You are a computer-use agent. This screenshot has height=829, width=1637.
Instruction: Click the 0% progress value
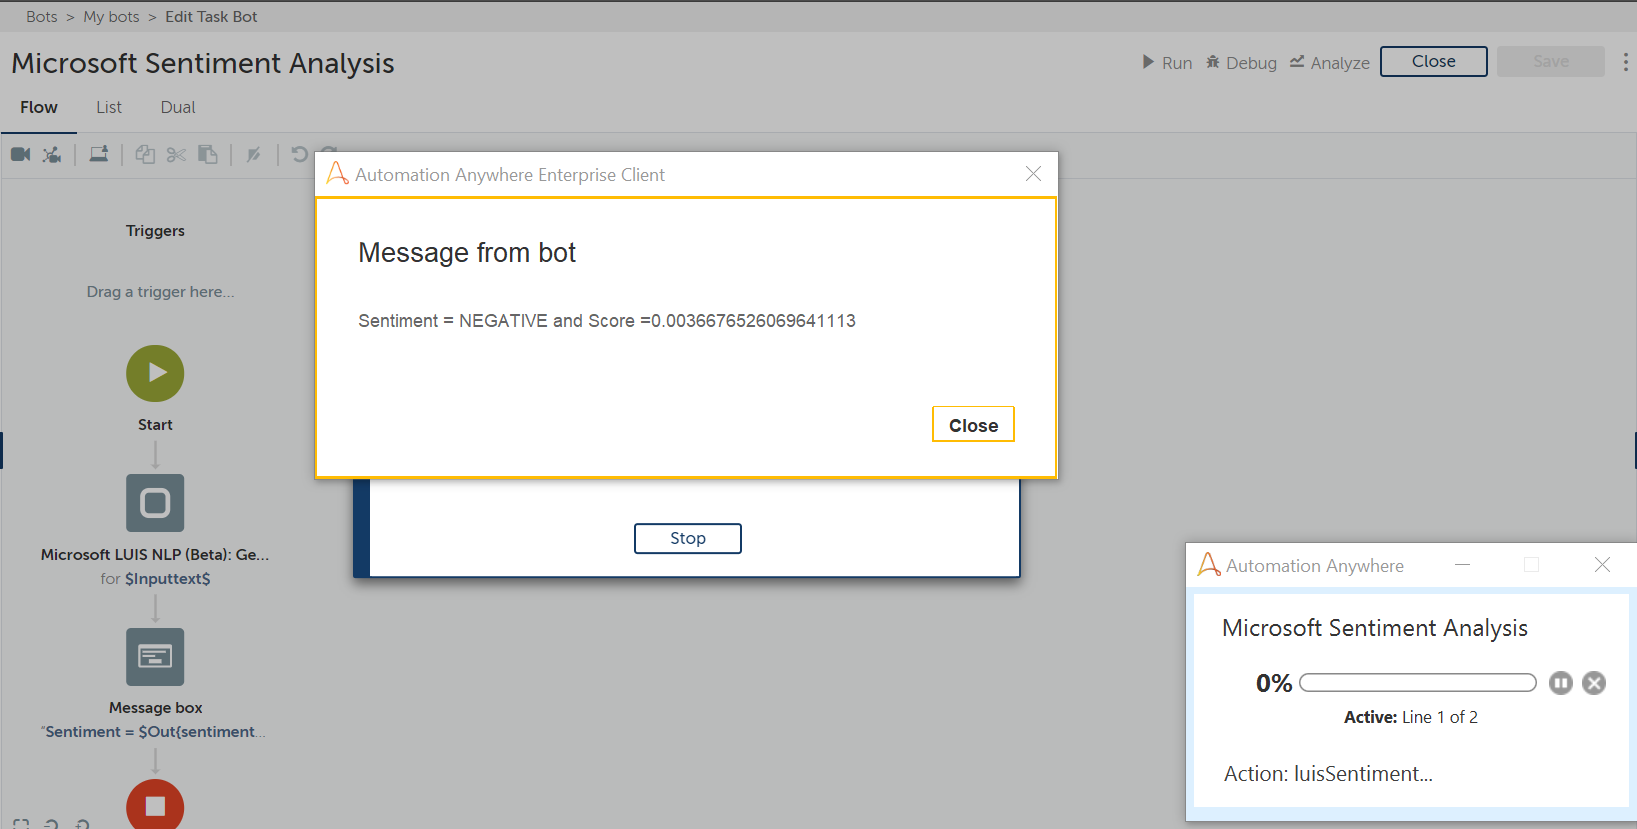coord(1274,683)
